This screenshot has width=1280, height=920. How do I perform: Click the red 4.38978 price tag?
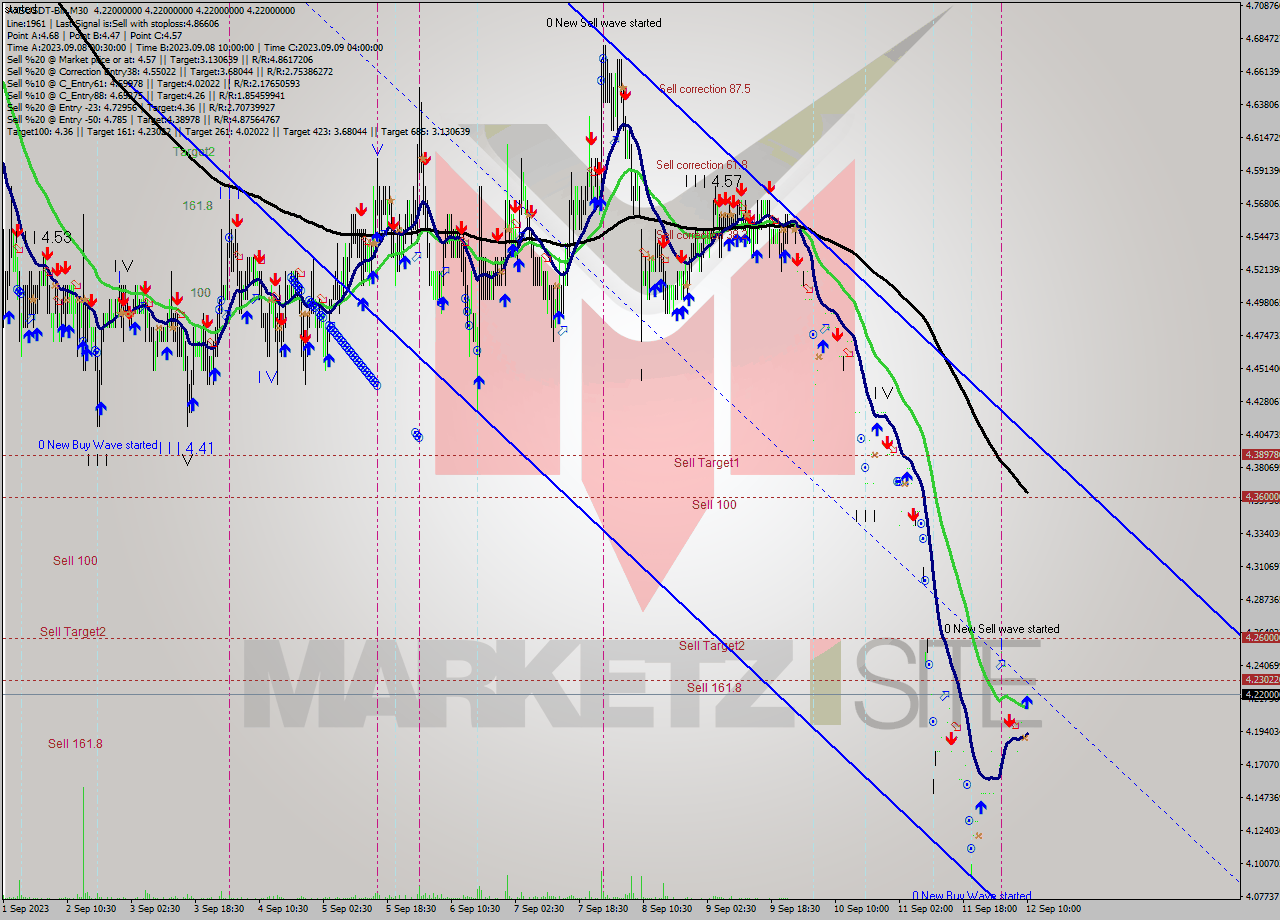(x=1259, y=454)
